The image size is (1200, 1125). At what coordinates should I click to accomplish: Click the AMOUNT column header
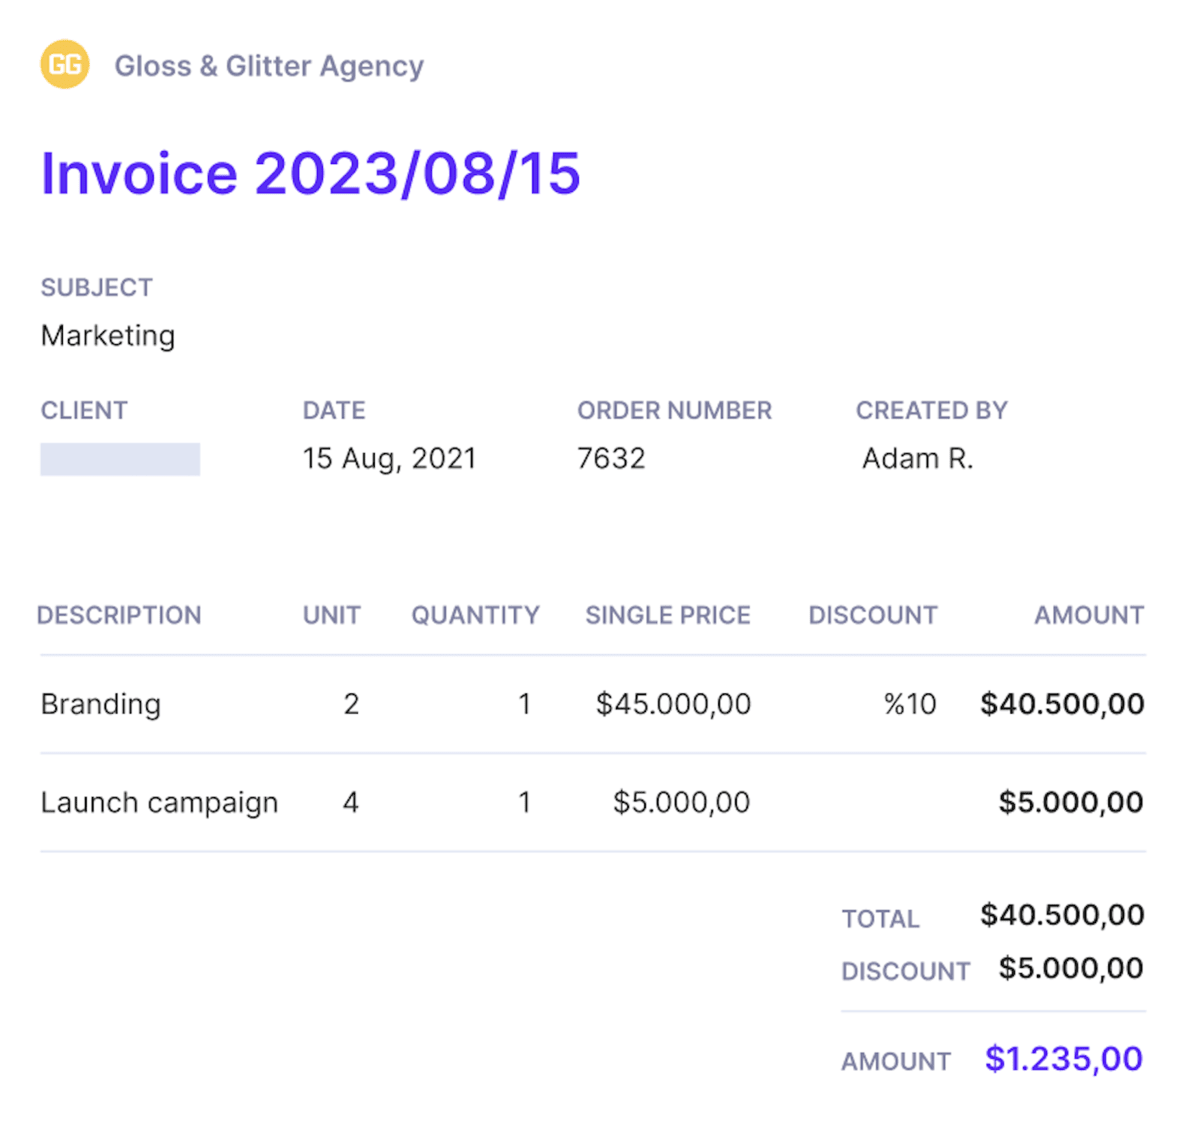(1089, 615)
